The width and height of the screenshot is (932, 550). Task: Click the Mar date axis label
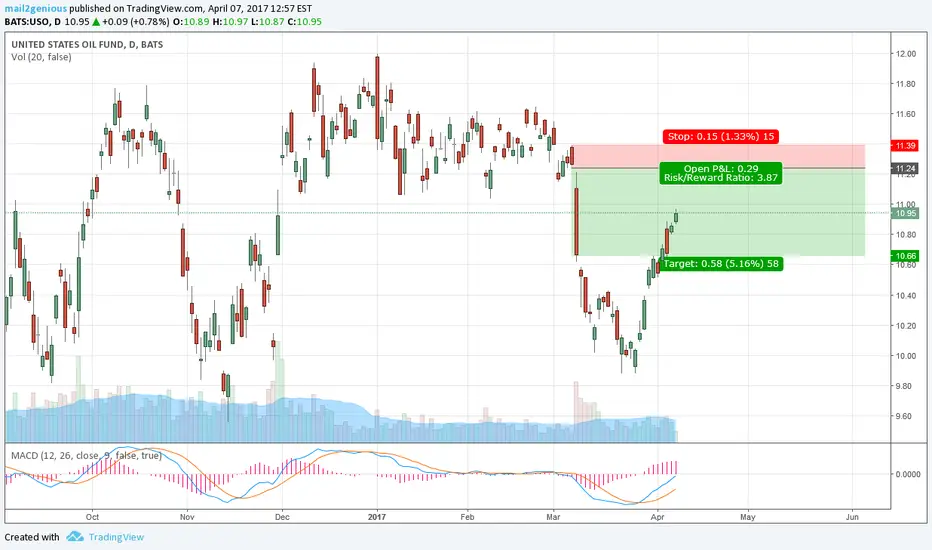tap(553, 517)
